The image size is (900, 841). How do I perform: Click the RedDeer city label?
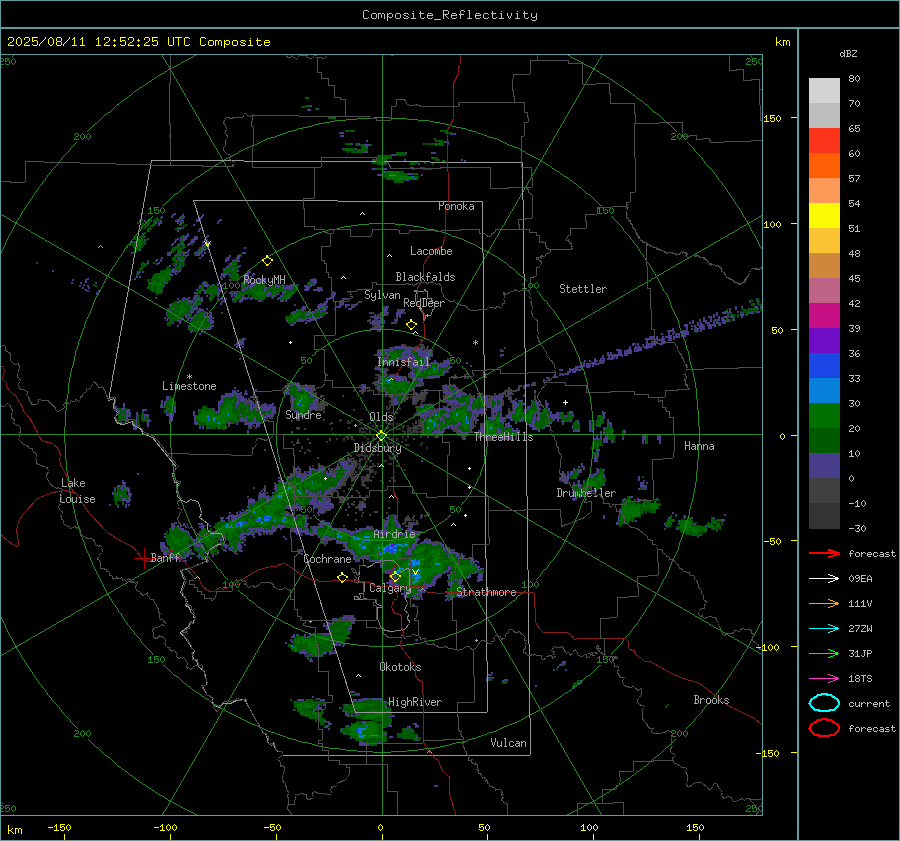click(x=424, y=303)
